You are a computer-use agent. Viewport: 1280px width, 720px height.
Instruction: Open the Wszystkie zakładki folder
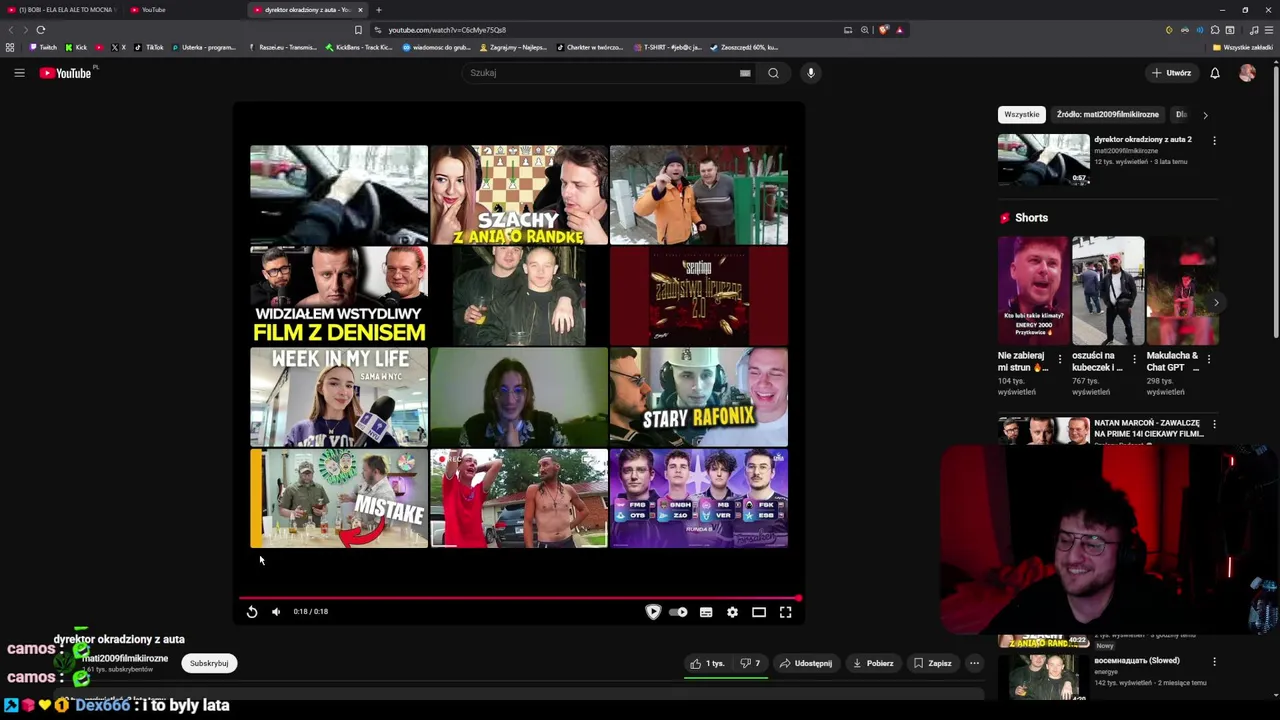tap(1243, 47)
